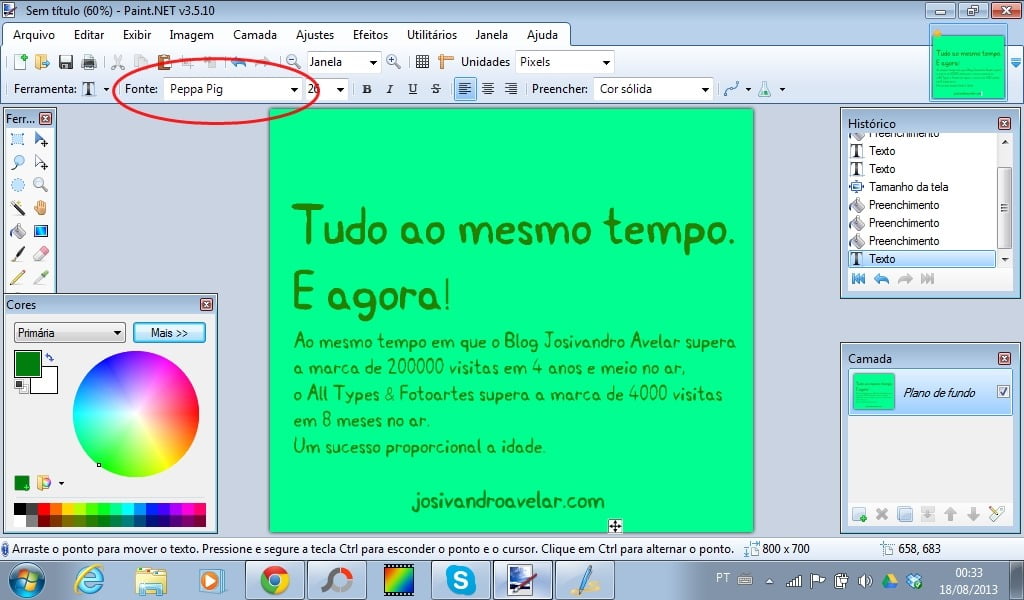Select the Eraser tool

tap(40, 253)
